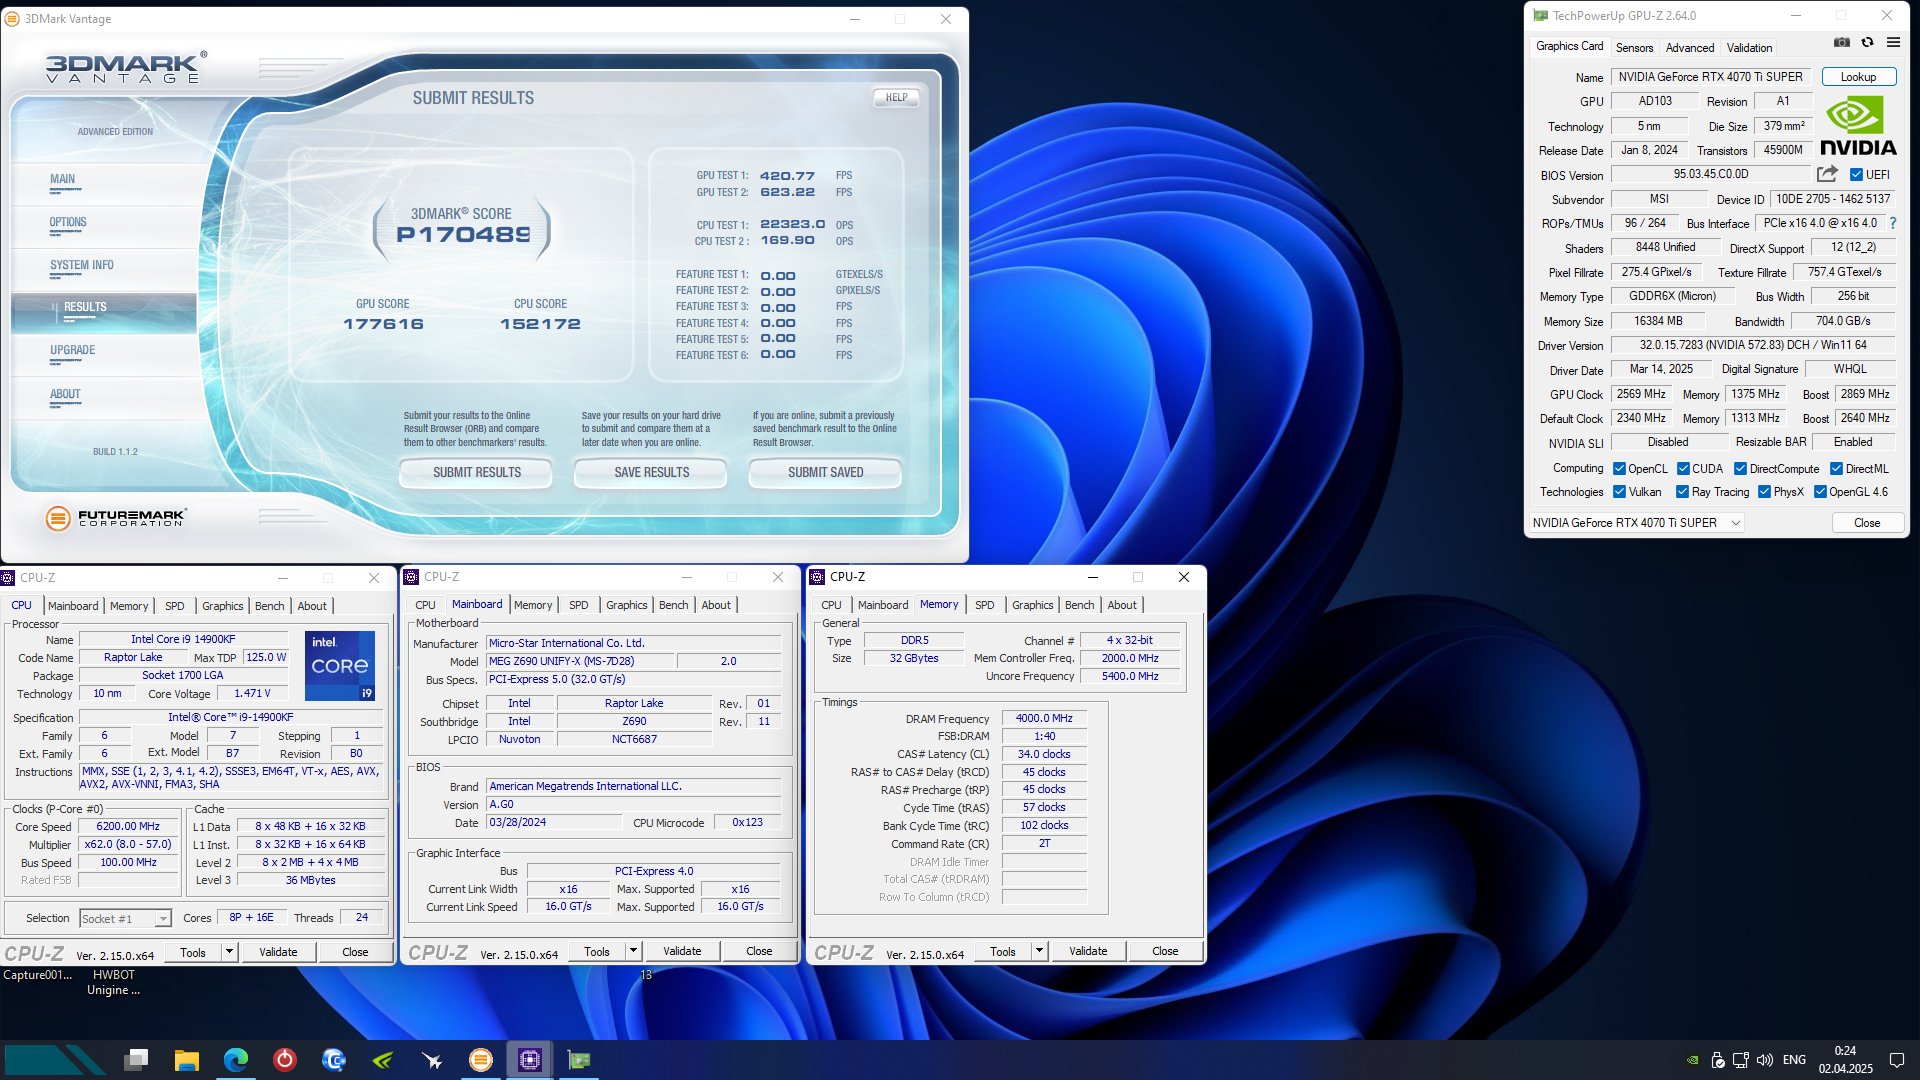Open the GPU-Z hamburger menu icon
Screen dimensions: 1920x1080
[x=1893, y=42]
